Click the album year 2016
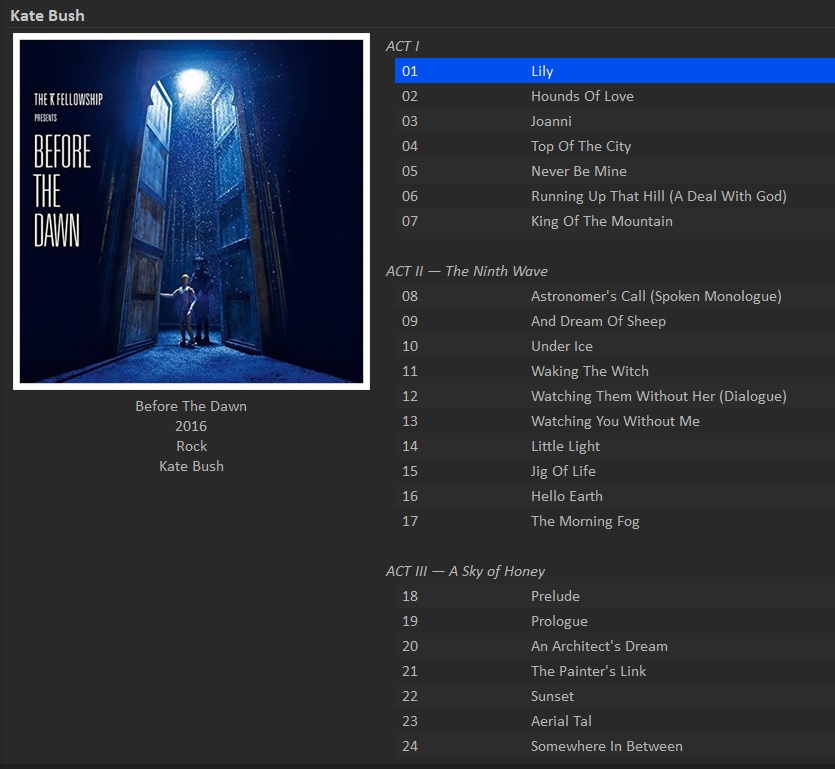835x769 pixels. pos(191,426)
